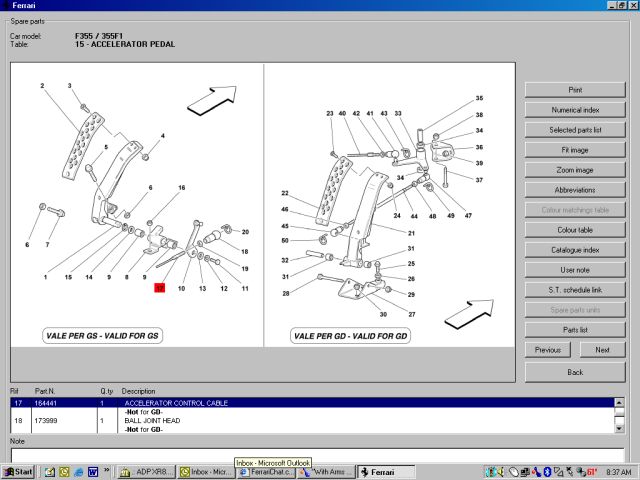The image size is (640, 480).
Task: Click the Parts list button
Action: (x=575, y=330)
